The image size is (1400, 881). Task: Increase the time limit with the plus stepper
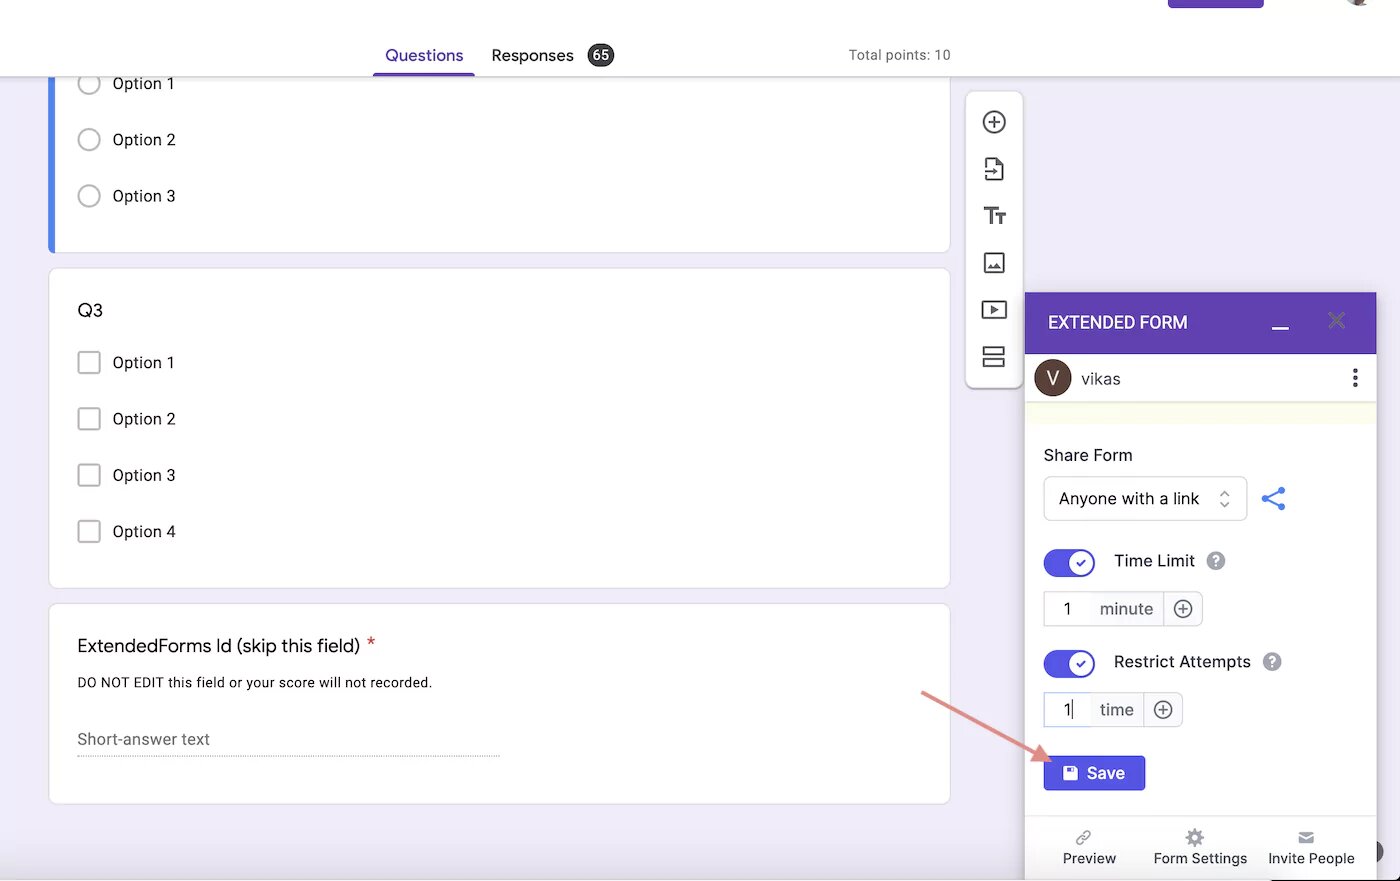[x=1183, y=608]
